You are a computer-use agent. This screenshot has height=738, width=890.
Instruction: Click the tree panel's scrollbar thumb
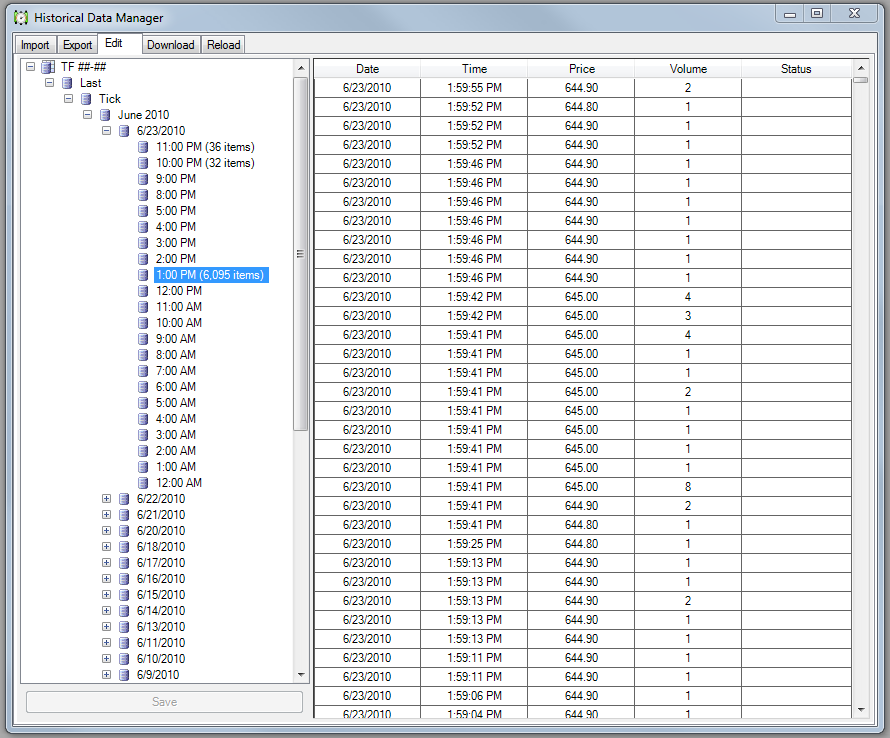pos(301,254)
